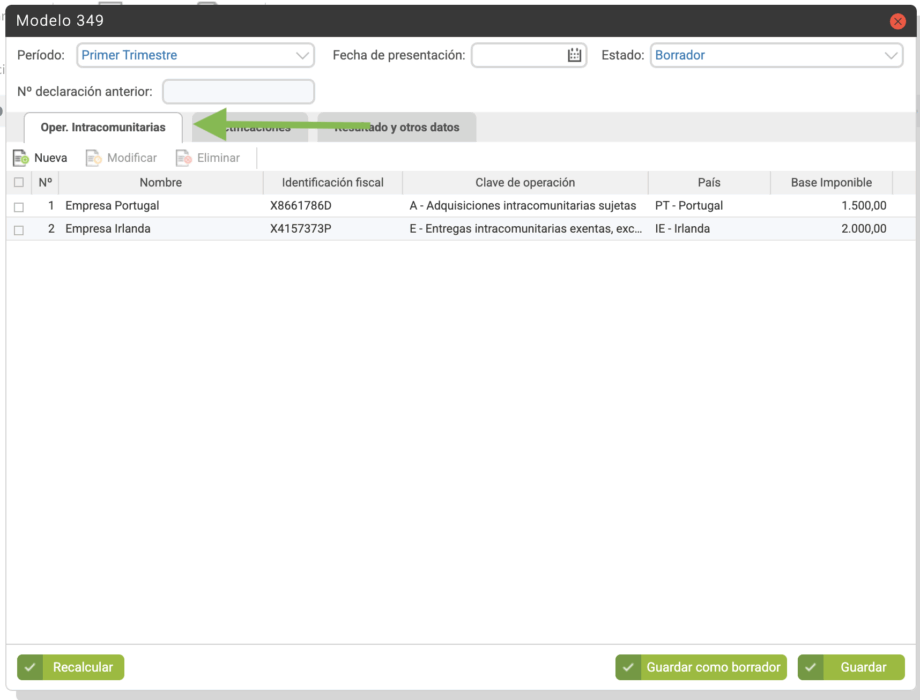
Task: Click the Eliminar toolbar icon
Action: point(184,158)
